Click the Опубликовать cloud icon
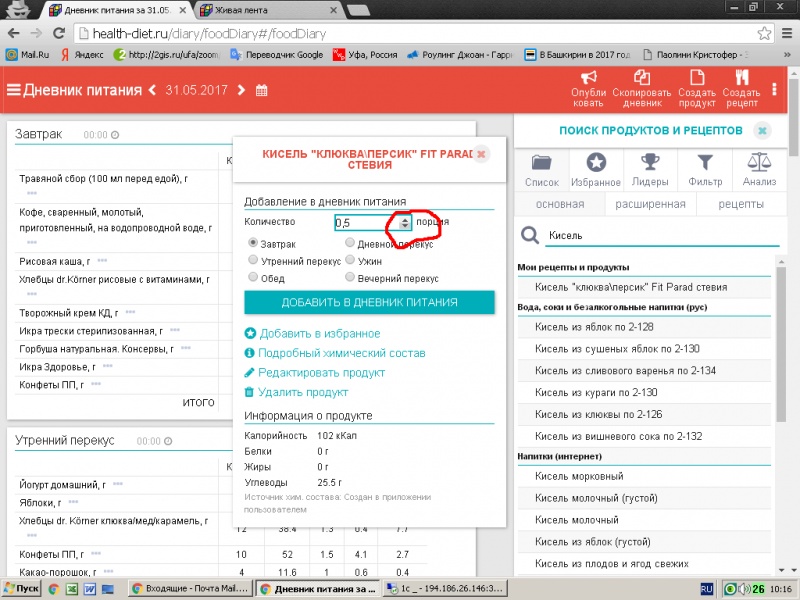 click(x=588, y=78)
